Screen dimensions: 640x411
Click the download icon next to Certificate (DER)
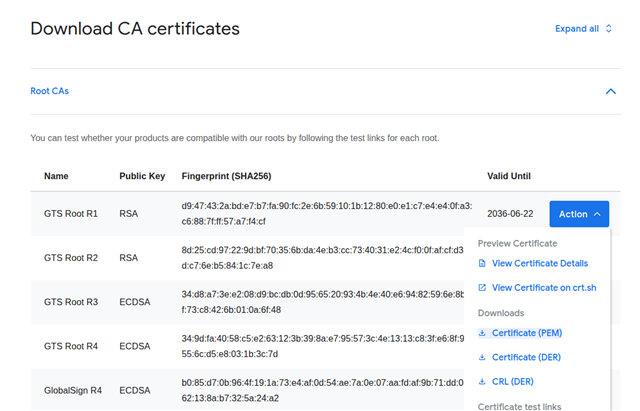(x=482, y=357)
